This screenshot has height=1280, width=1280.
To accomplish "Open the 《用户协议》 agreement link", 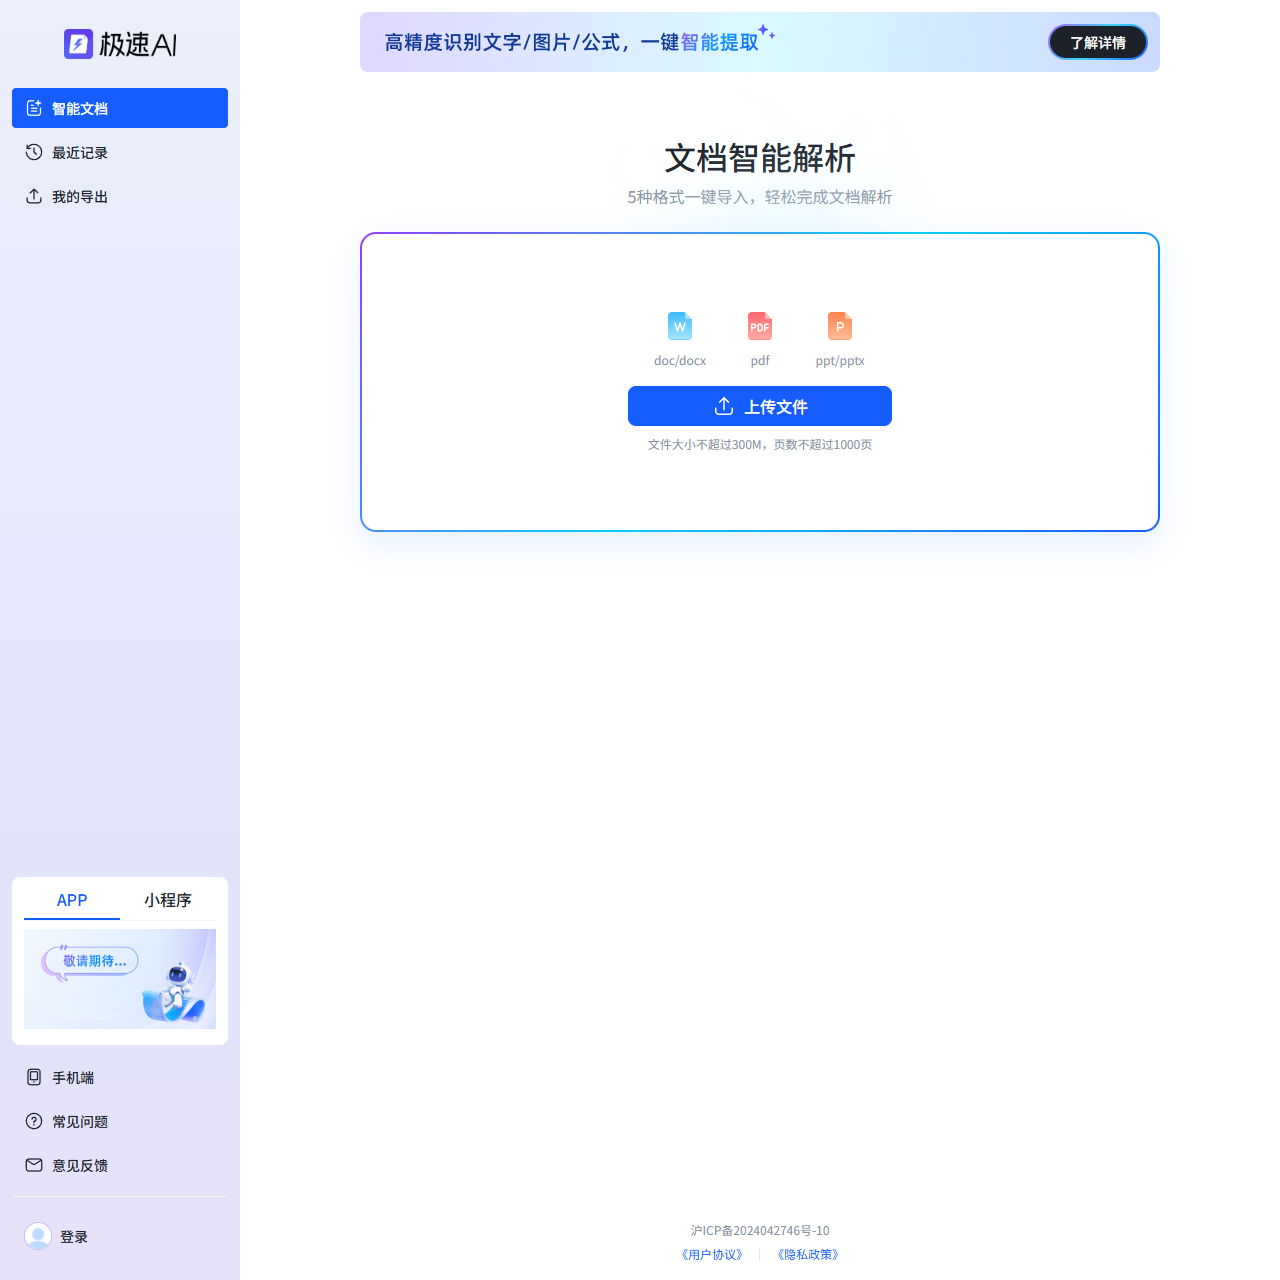I will tap(712, 1254).
